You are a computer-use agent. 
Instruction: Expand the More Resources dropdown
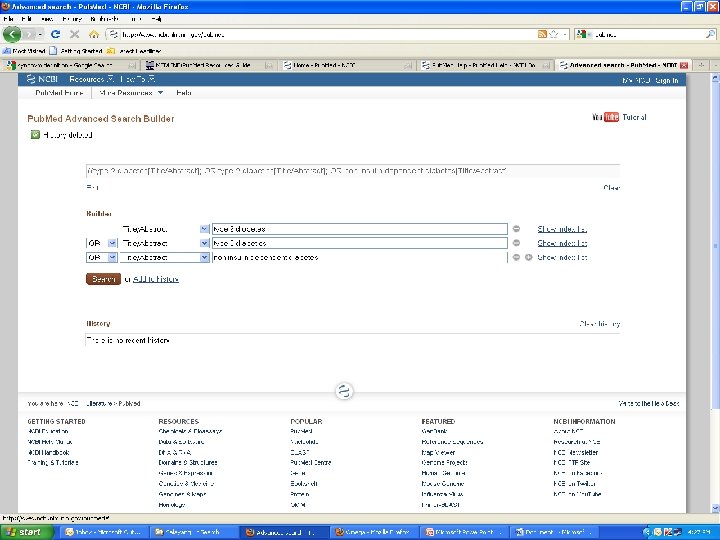click(131, 92)
